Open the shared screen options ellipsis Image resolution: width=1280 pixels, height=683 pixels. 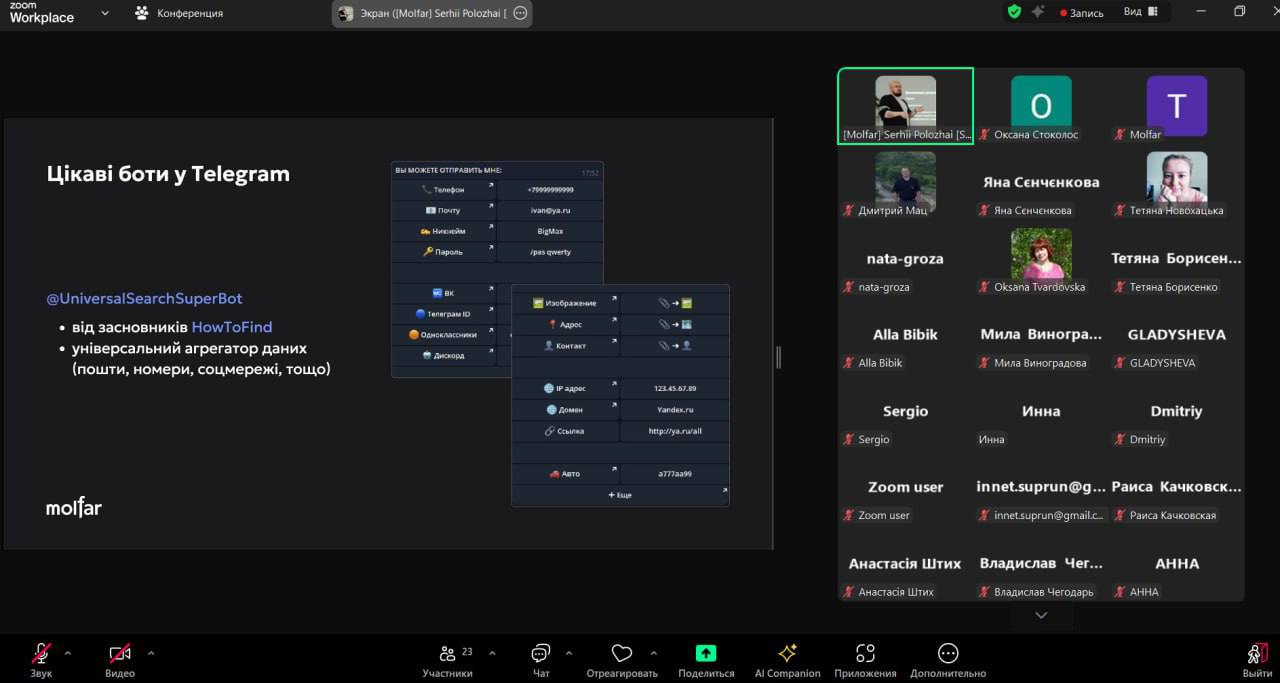point(520,13)
